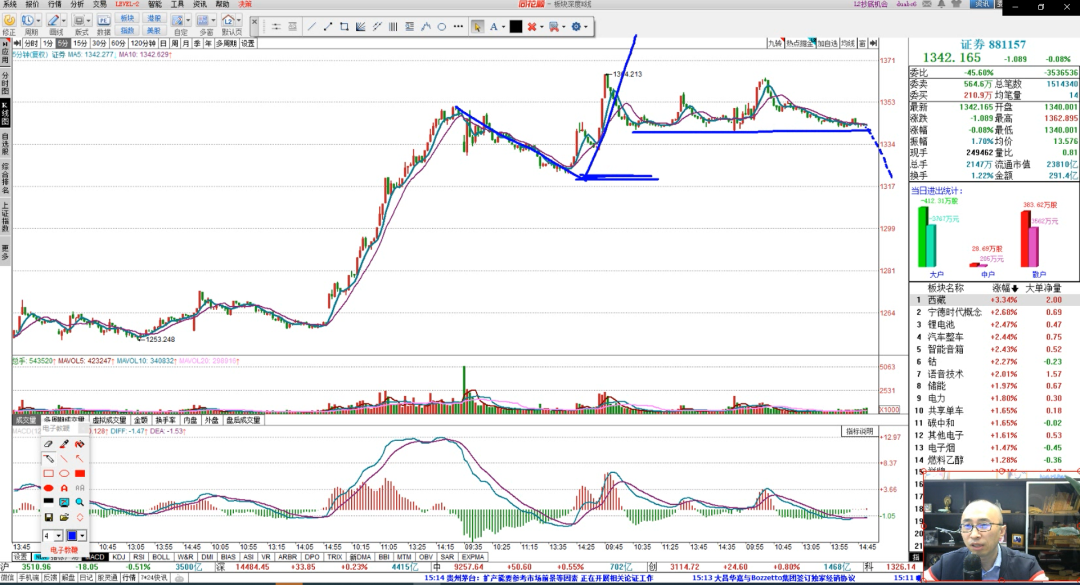Click the open folder icon in the palette

64,517
